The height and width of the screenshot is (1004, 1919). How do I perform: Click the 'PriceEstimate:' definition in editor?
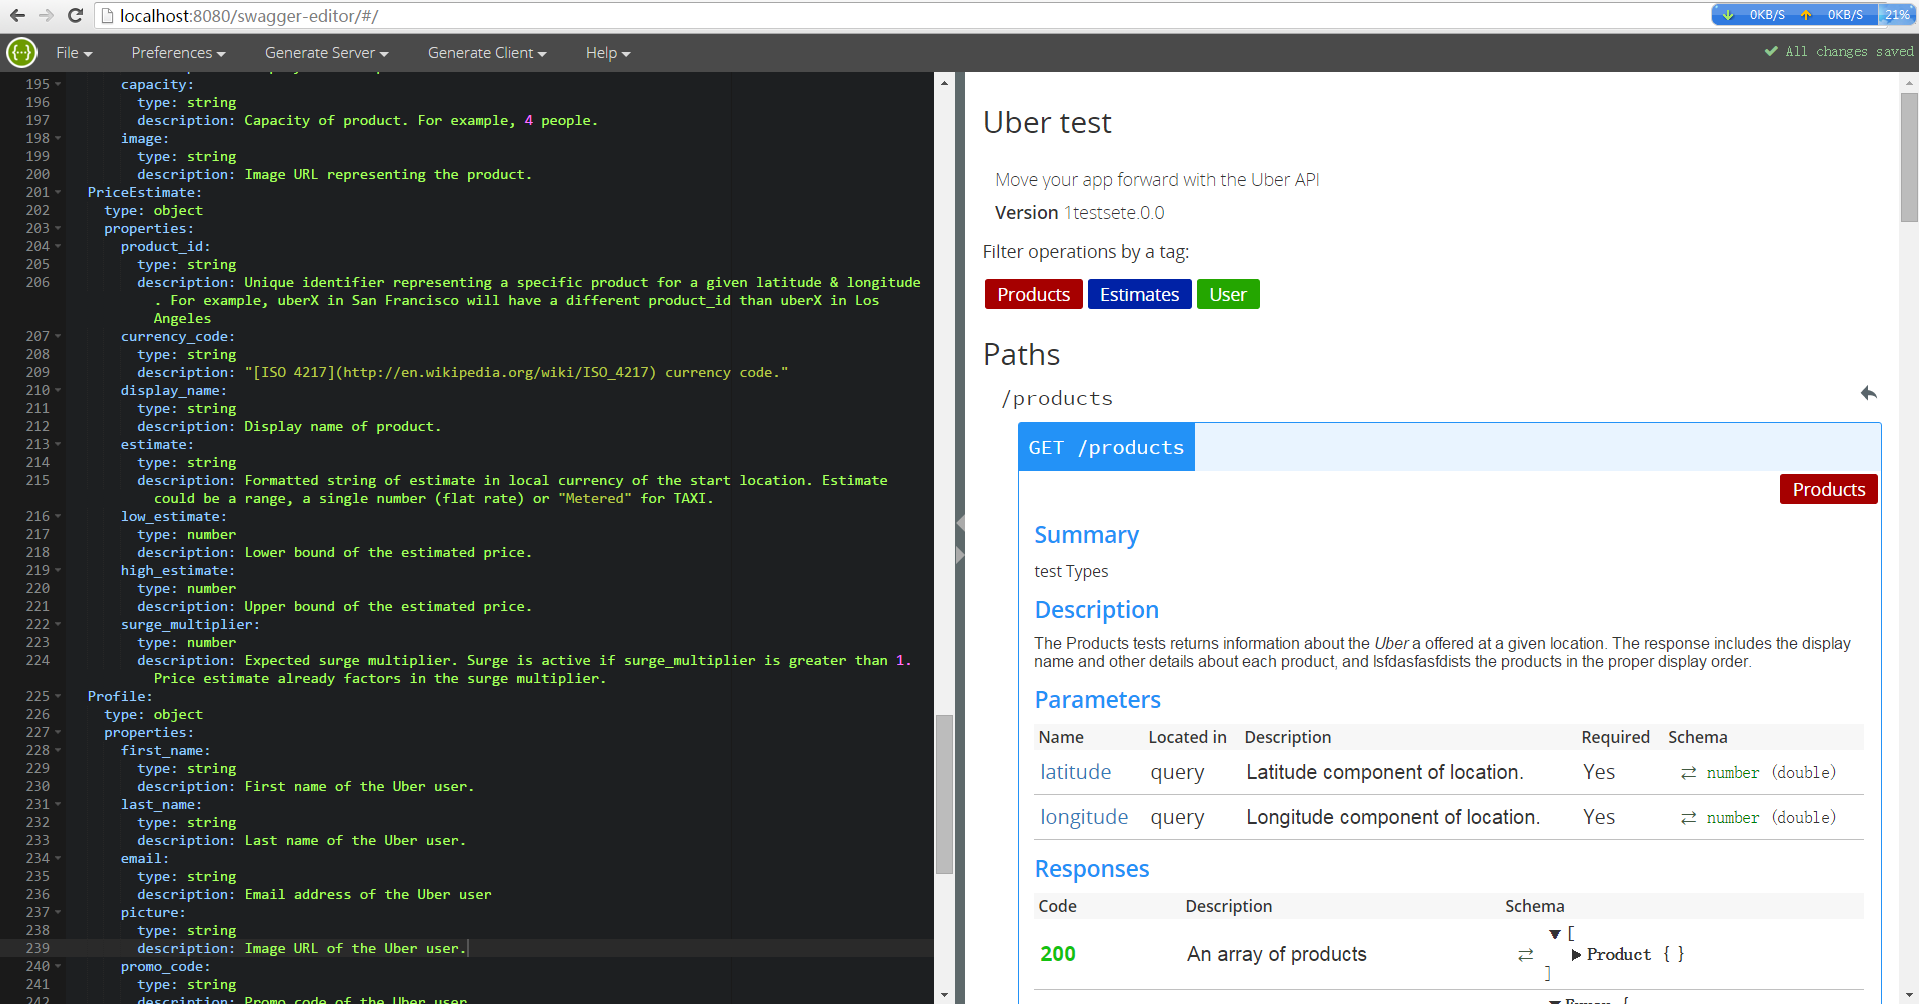pyautogui.click(x=144, y=192)
